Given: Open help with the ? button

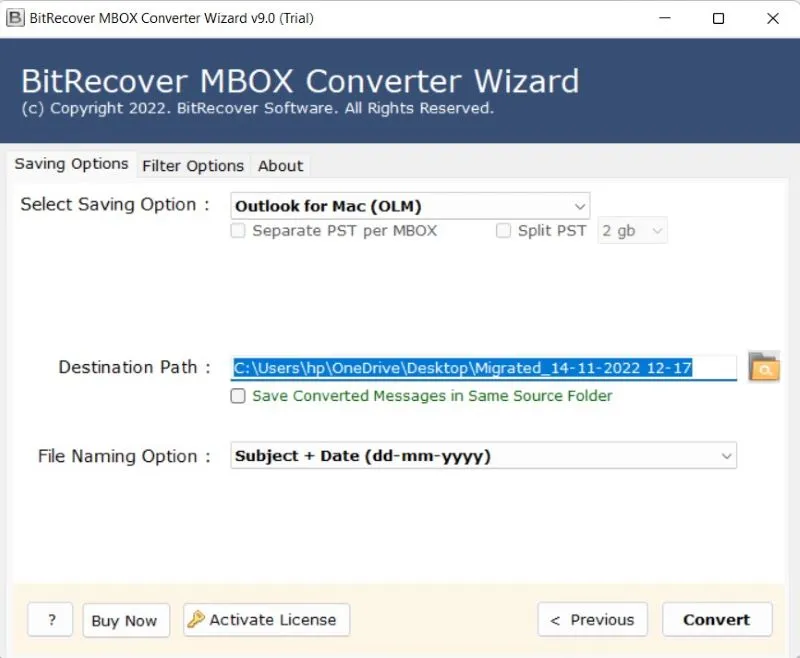Looking at the screenshot, I should (51, 620).
